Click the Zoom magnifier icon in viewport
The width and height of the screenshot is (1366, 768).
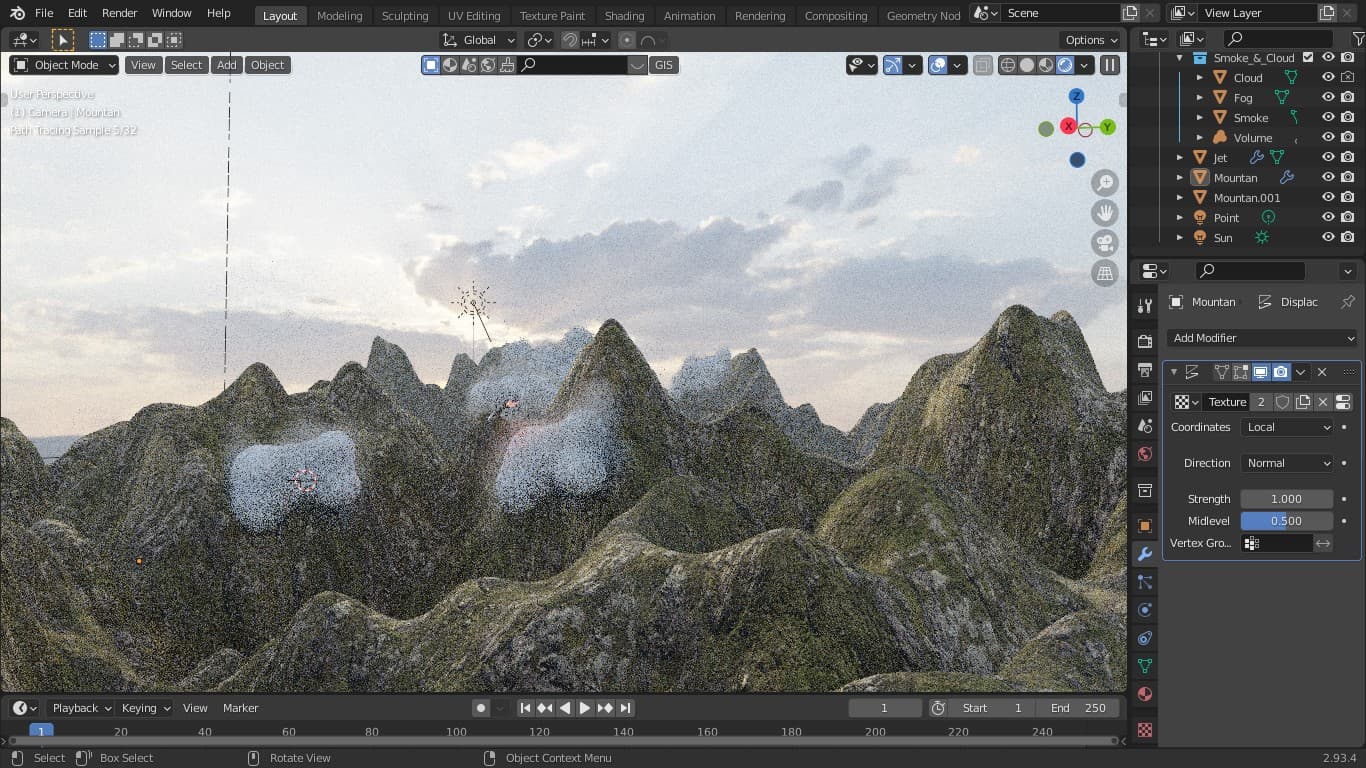pyautogui.click(x=1105, y=183)
